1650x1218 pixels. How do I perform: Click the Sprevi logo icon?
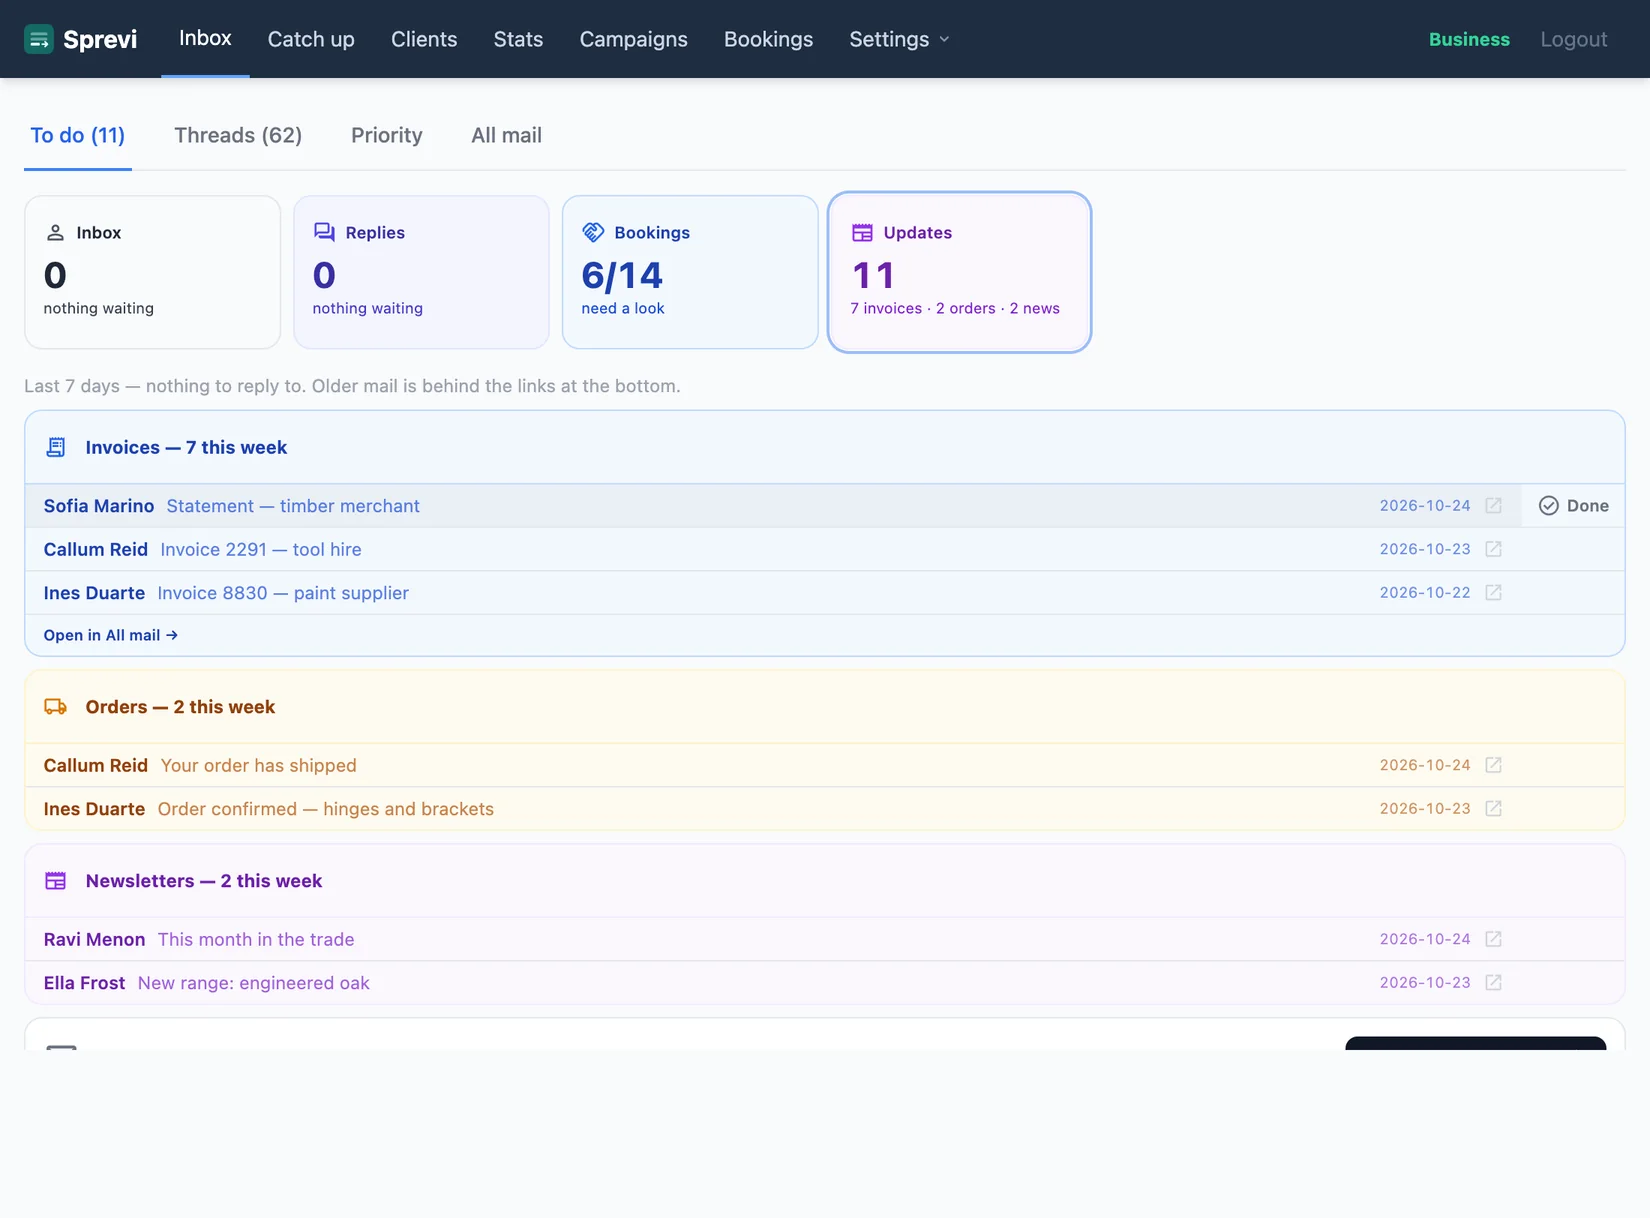tap(39, 39)
